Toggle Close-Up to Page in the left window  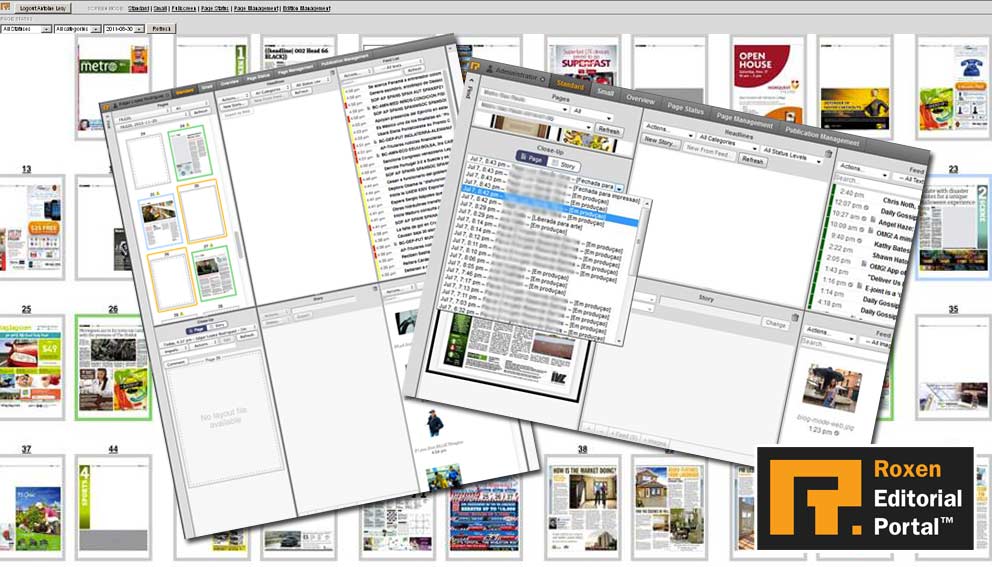coord(197,330)
